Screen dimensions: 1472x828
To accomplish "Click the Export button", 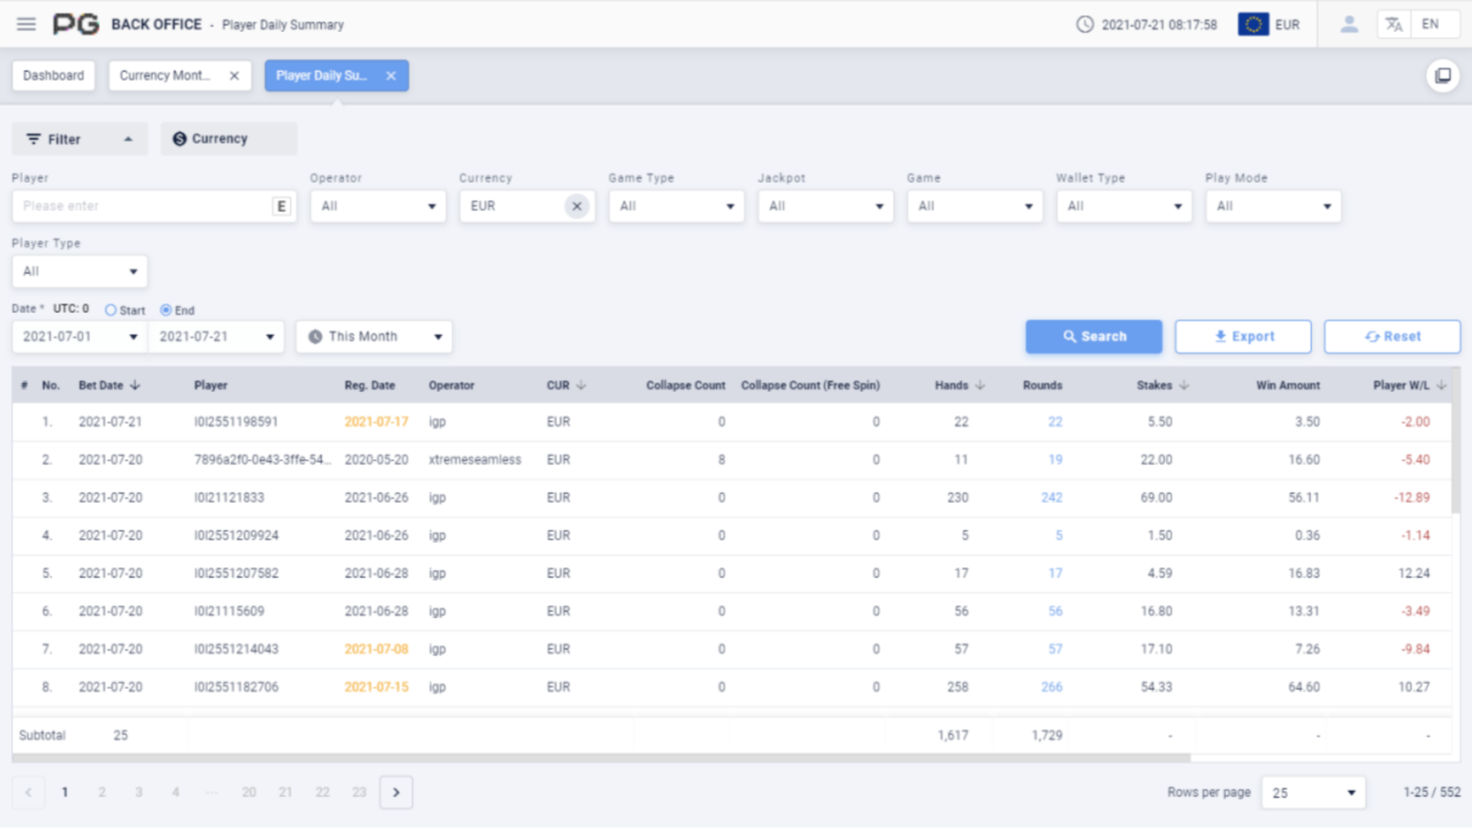I will (x=1242, y=337).
